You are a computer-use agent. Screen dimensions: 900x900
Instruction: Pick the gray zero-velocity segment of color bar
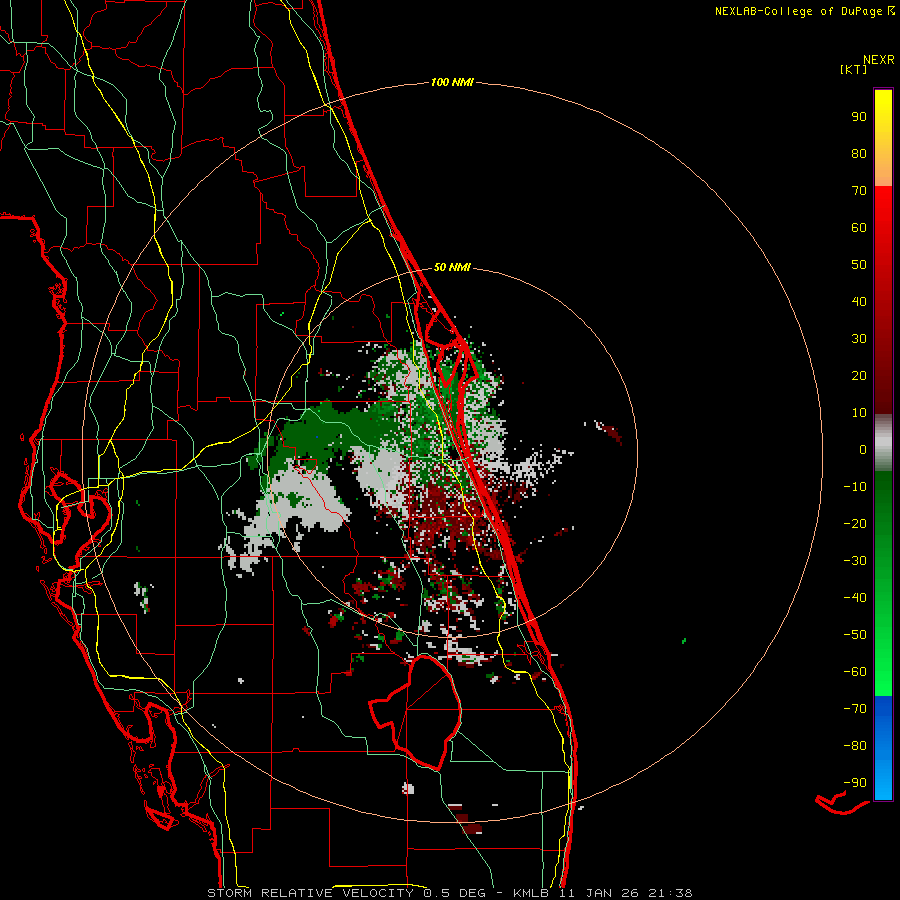(x=883, y=443)
